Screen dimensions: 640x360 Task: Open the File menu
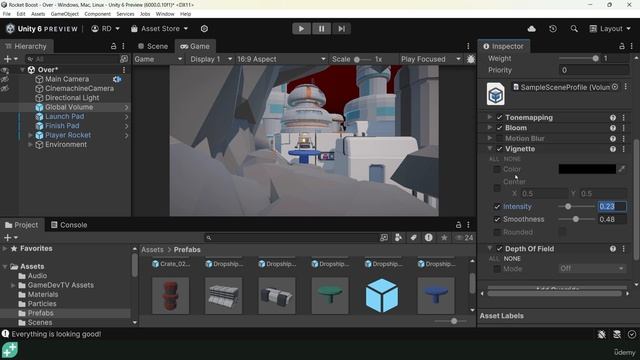(7, 14)
